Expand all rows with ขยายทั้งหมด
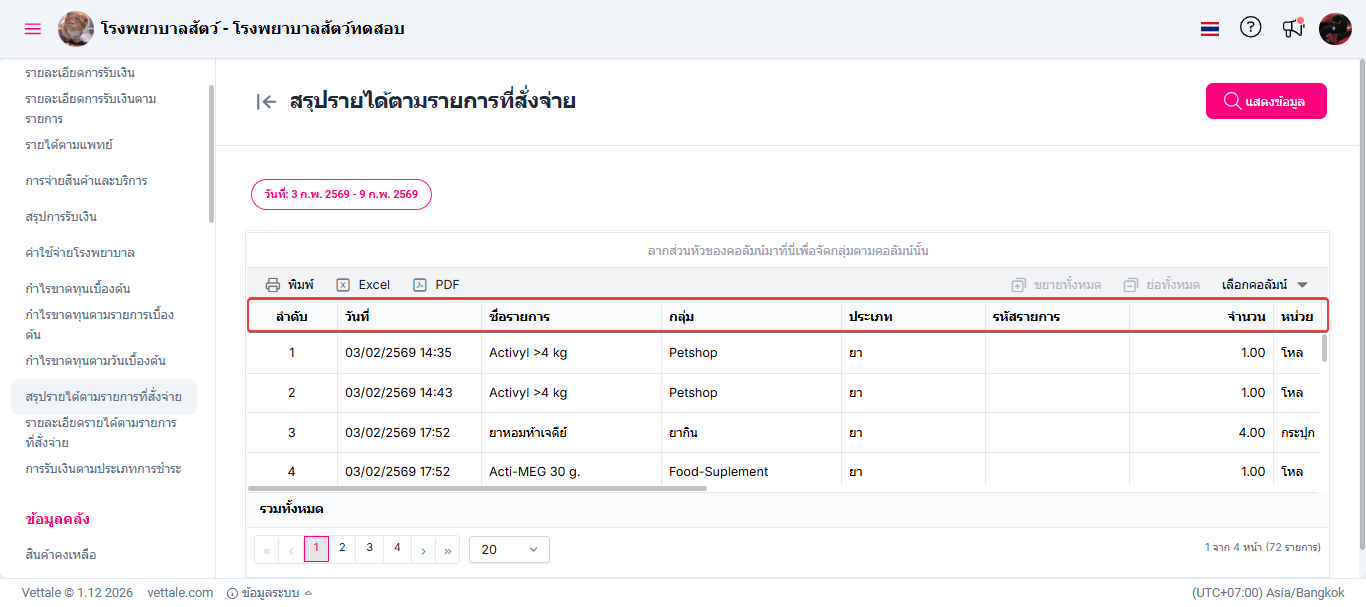This screenshot has width=1366, height=607. pyautogui.click(x=1056, y=285)
